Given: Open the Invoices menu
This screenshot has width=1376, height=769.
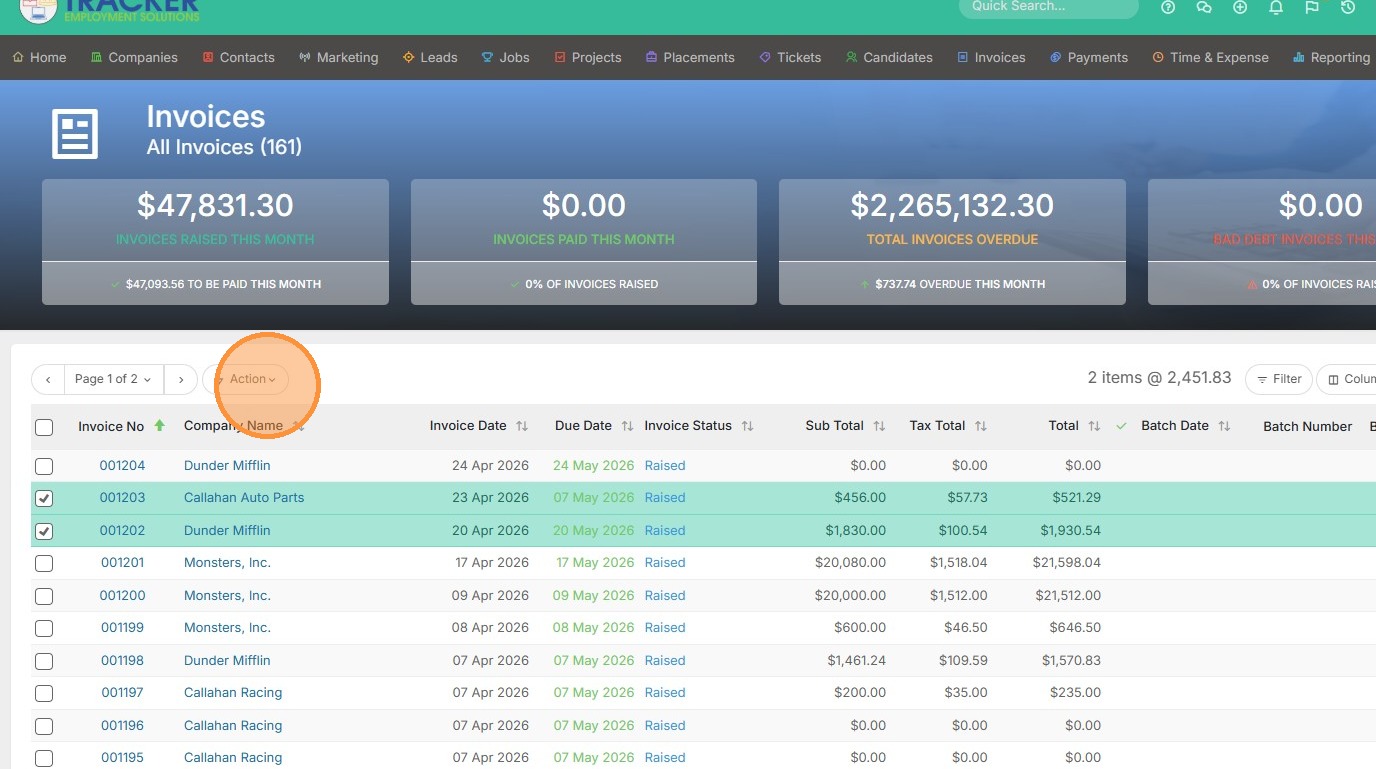Looking at the screenshot, I should coord(991,57).
